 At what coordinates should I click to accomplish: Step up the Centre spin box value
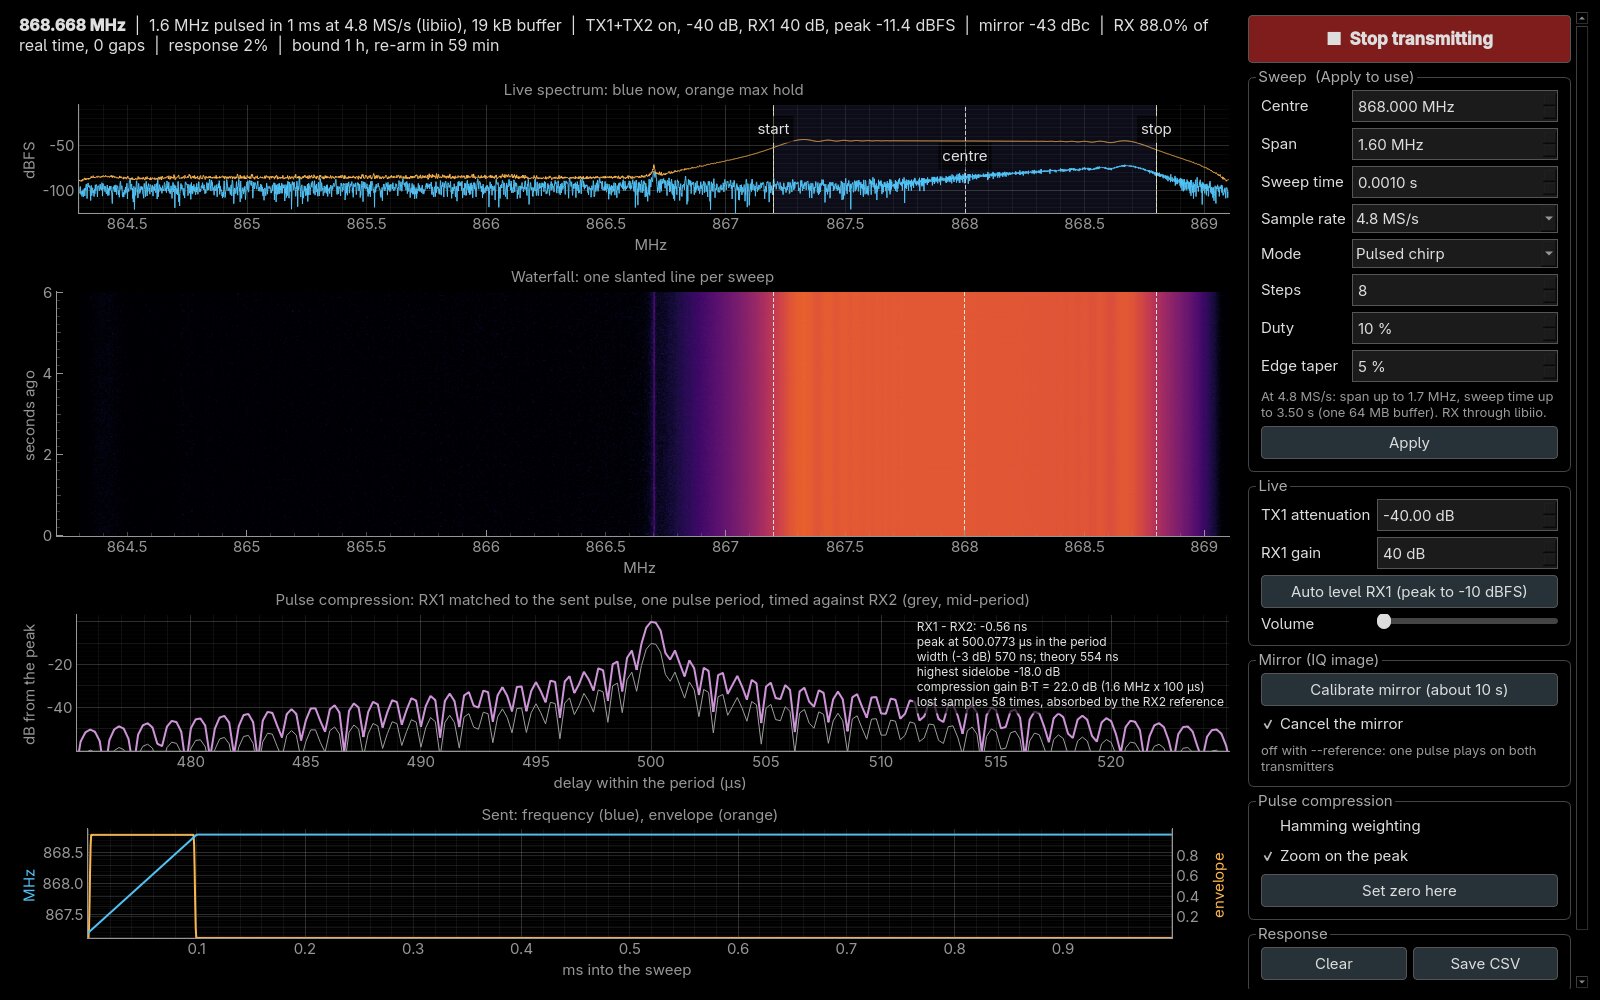1549,99
